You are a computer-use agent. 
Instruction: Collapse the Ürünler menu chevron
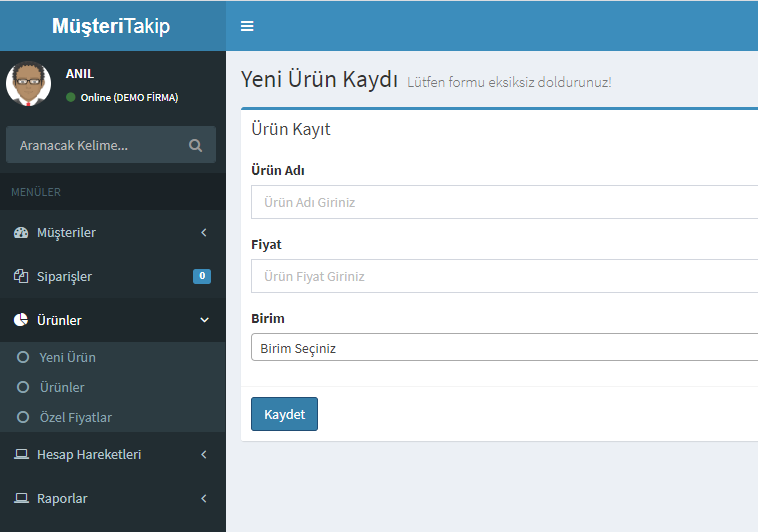(204, 320)
